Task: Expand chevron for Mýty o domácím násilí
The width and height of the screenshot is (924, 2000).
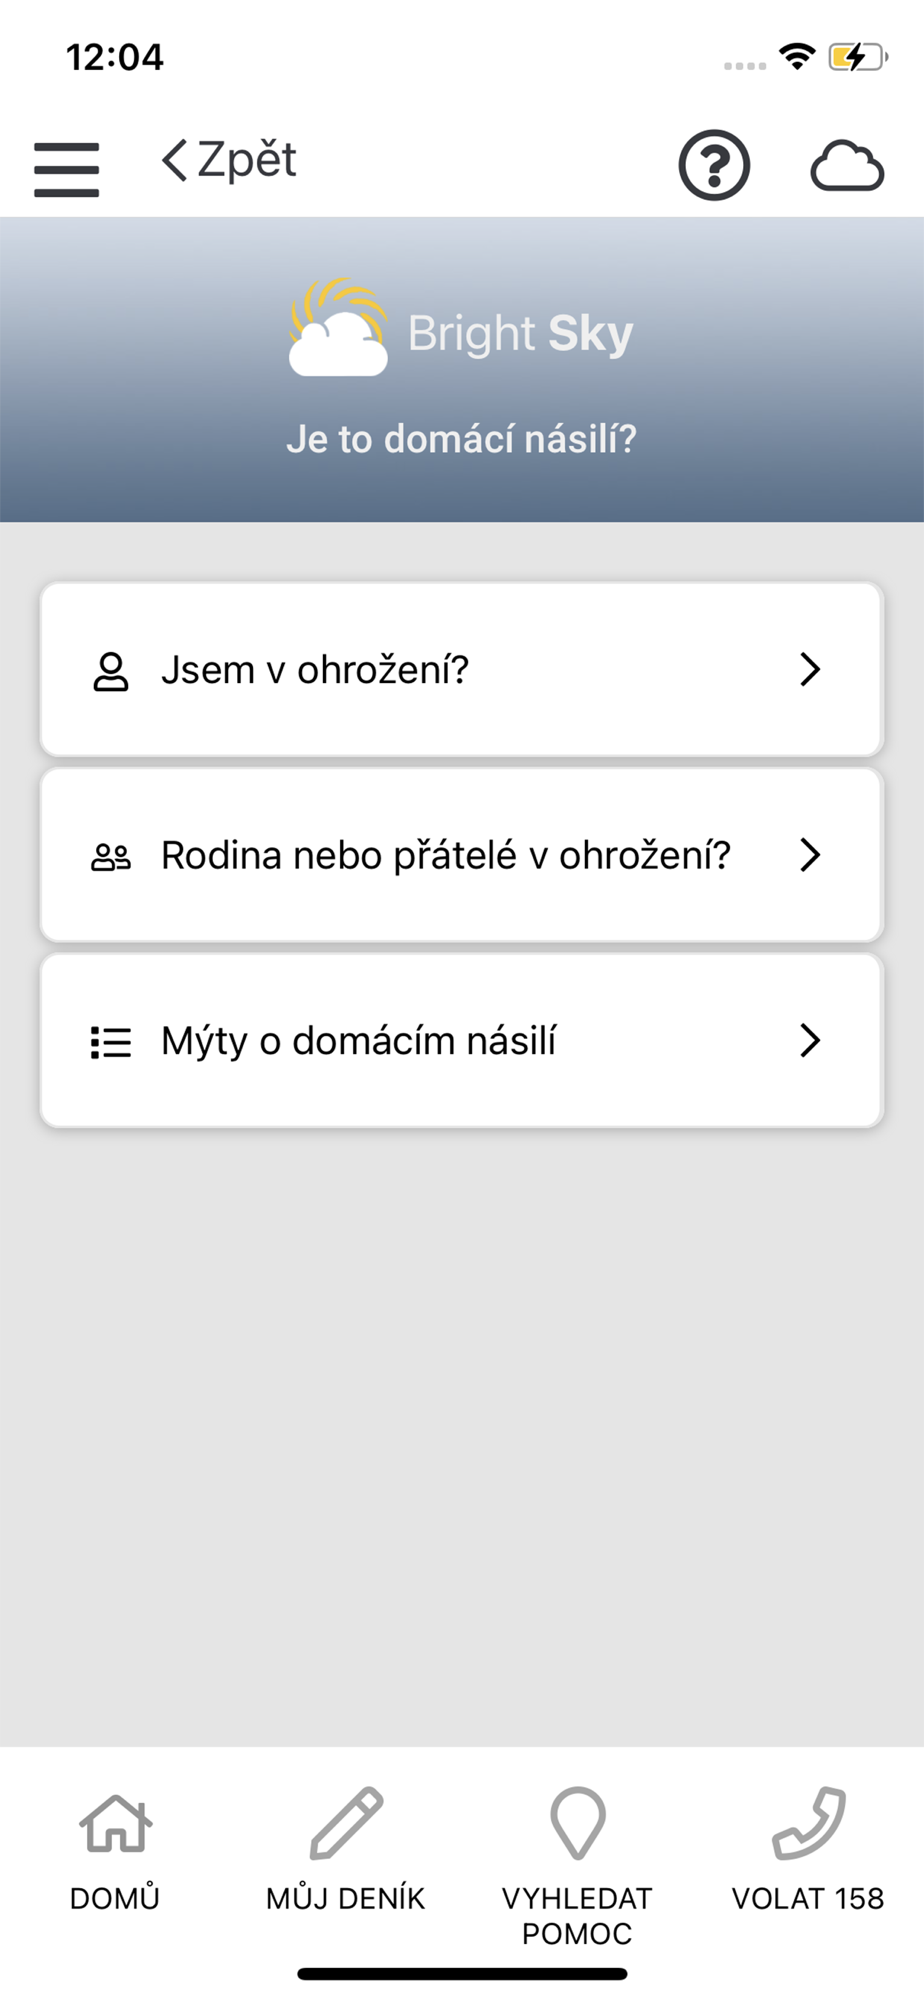Action: pos(810,1041)
